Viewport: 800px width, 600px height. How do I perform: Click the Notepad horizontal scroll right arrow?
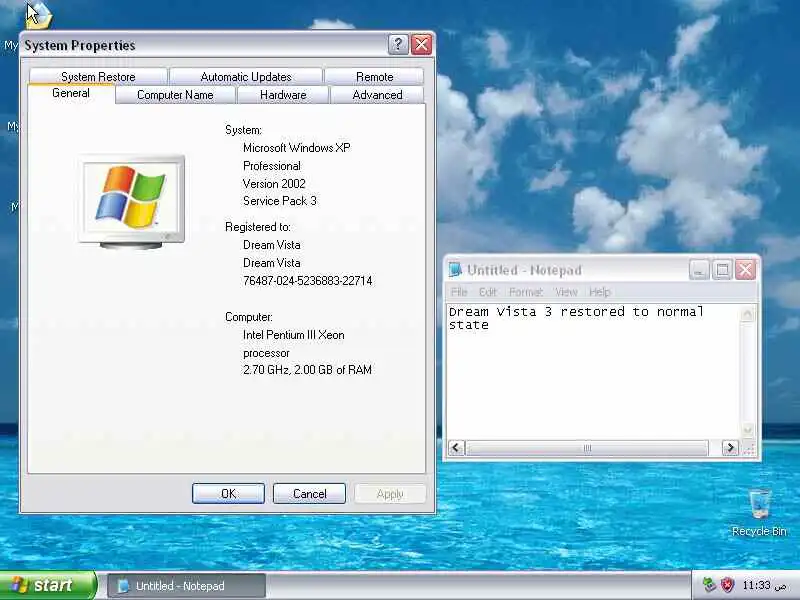click(x=730, y=448)
